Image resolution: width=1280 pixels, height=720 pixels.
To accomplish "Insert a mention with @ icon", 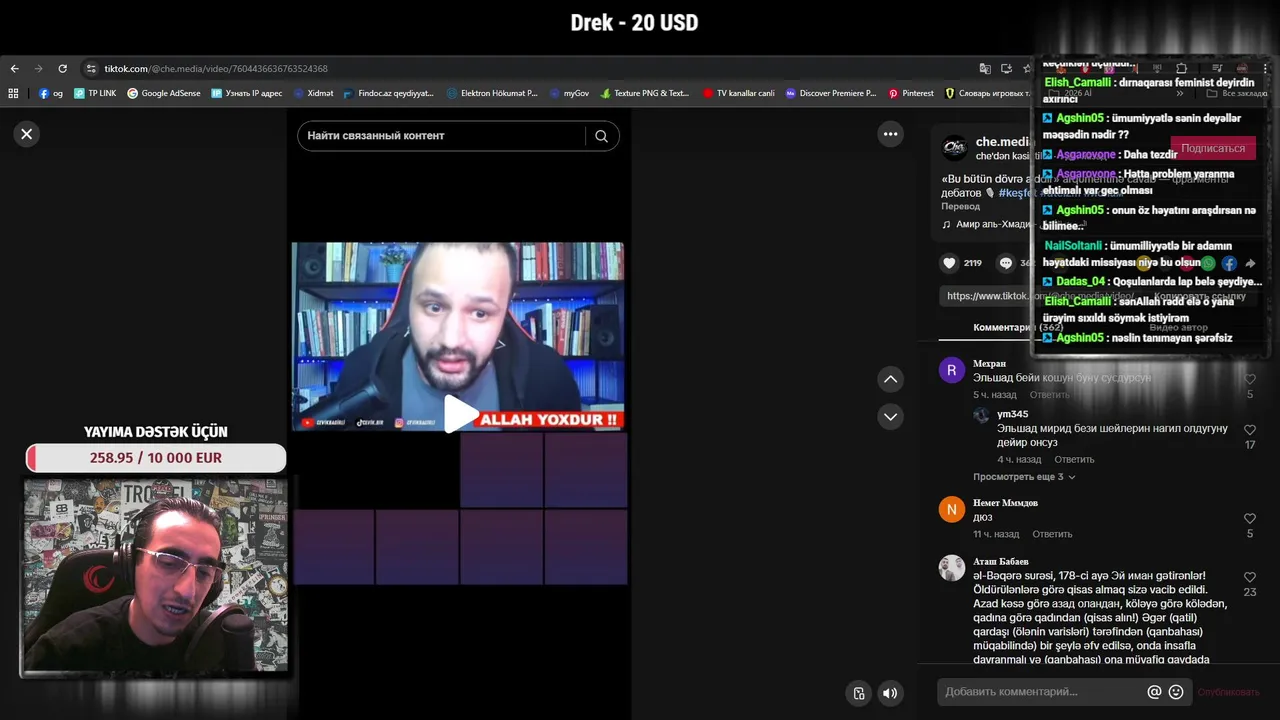I will [1154, 692].
